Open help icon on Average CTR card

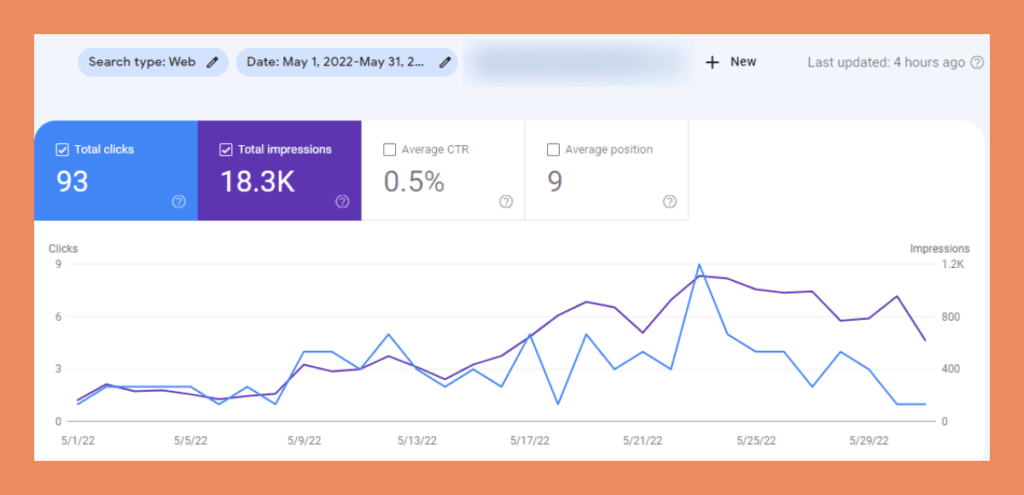(x=506, y=202)
